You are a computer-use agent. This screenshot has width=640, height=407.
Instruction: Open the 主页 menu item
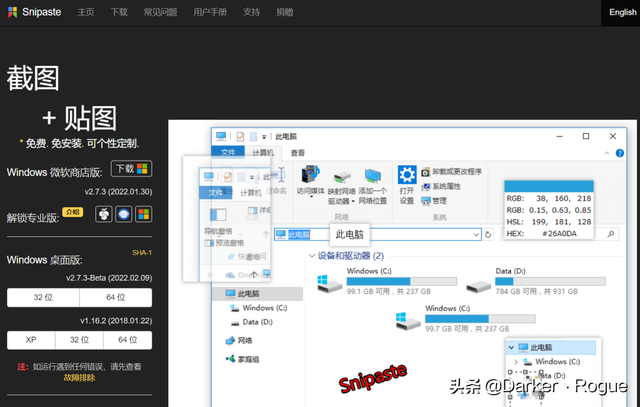tap(86, 12)
